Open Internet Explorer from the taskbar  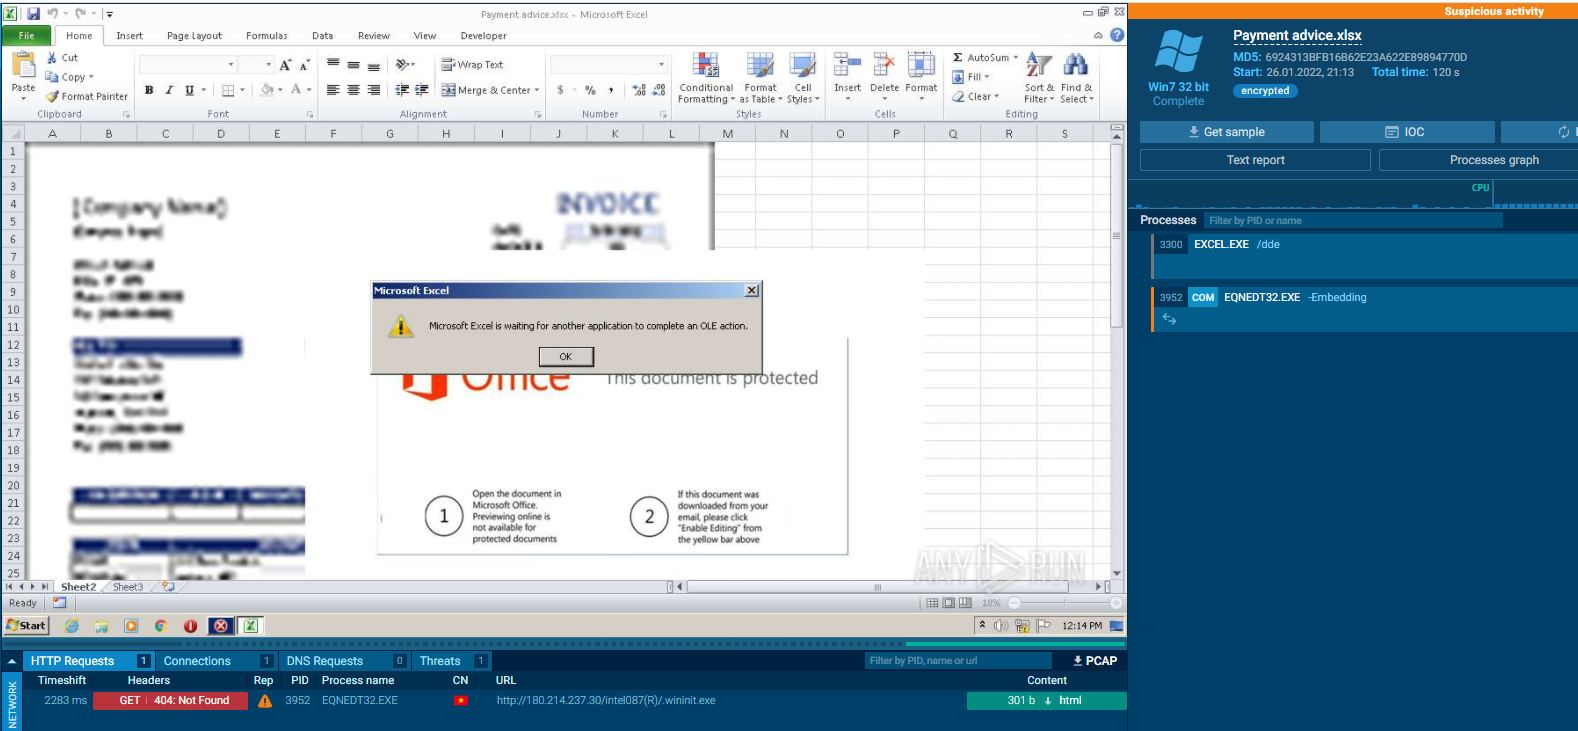pyautogui.click(x=72, y=626)
